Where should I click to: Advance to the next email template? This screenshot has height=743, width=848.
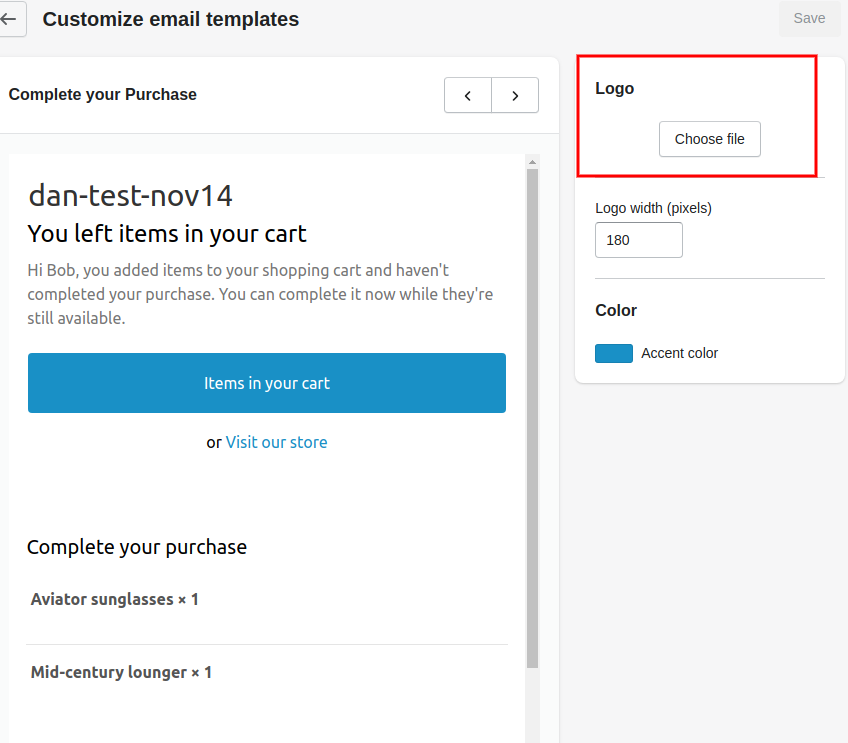coord(515,95)
